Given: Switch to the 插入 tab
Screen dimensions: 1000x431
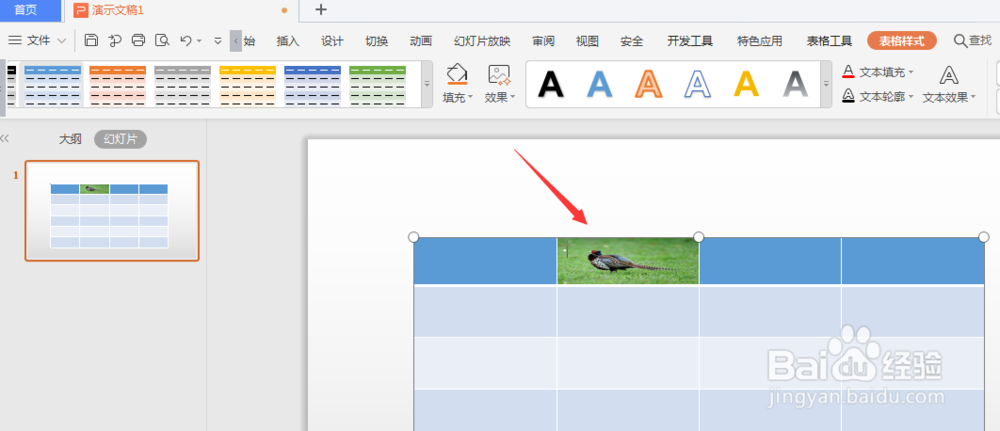Looking at the screenshot, I should (x=288, y=41).
